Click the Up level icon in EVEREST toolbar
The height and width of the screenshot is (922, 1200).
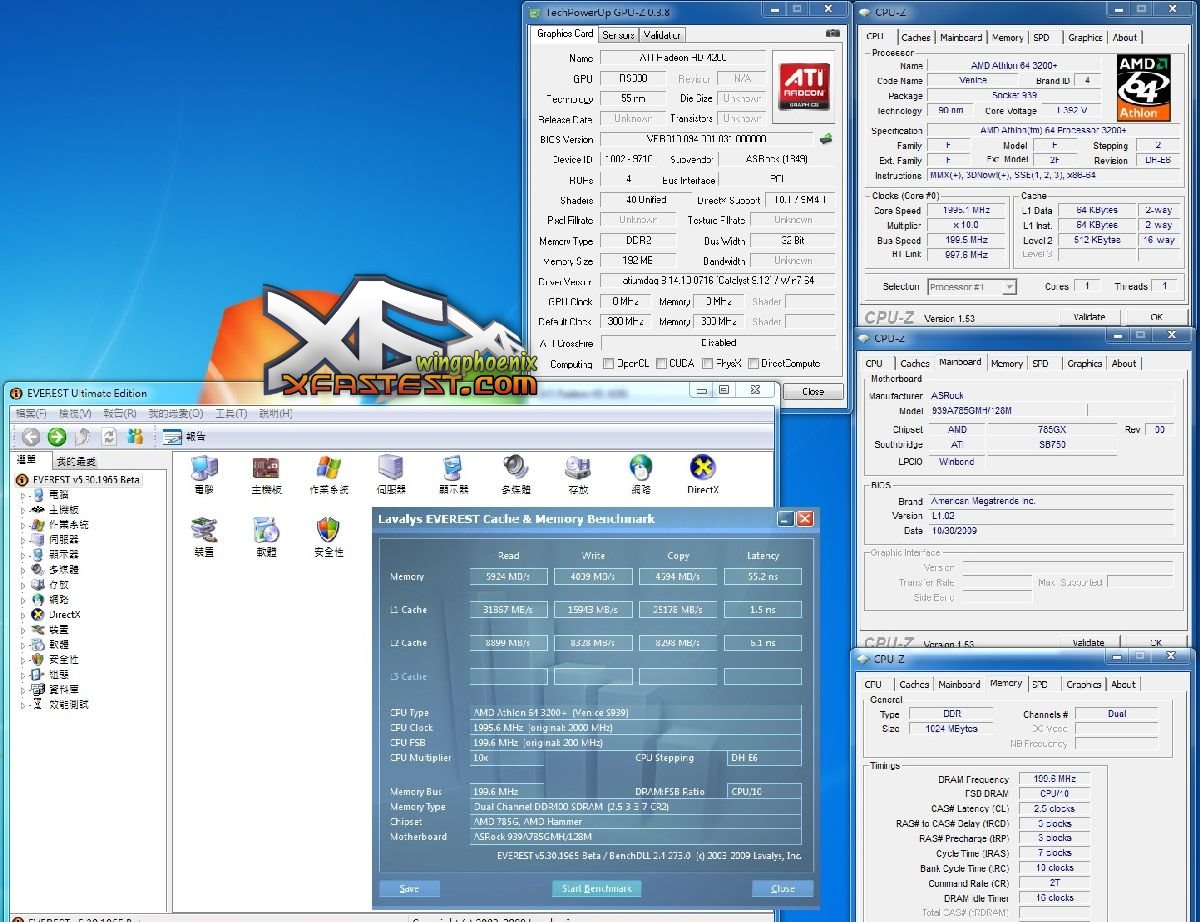(83, 437)
